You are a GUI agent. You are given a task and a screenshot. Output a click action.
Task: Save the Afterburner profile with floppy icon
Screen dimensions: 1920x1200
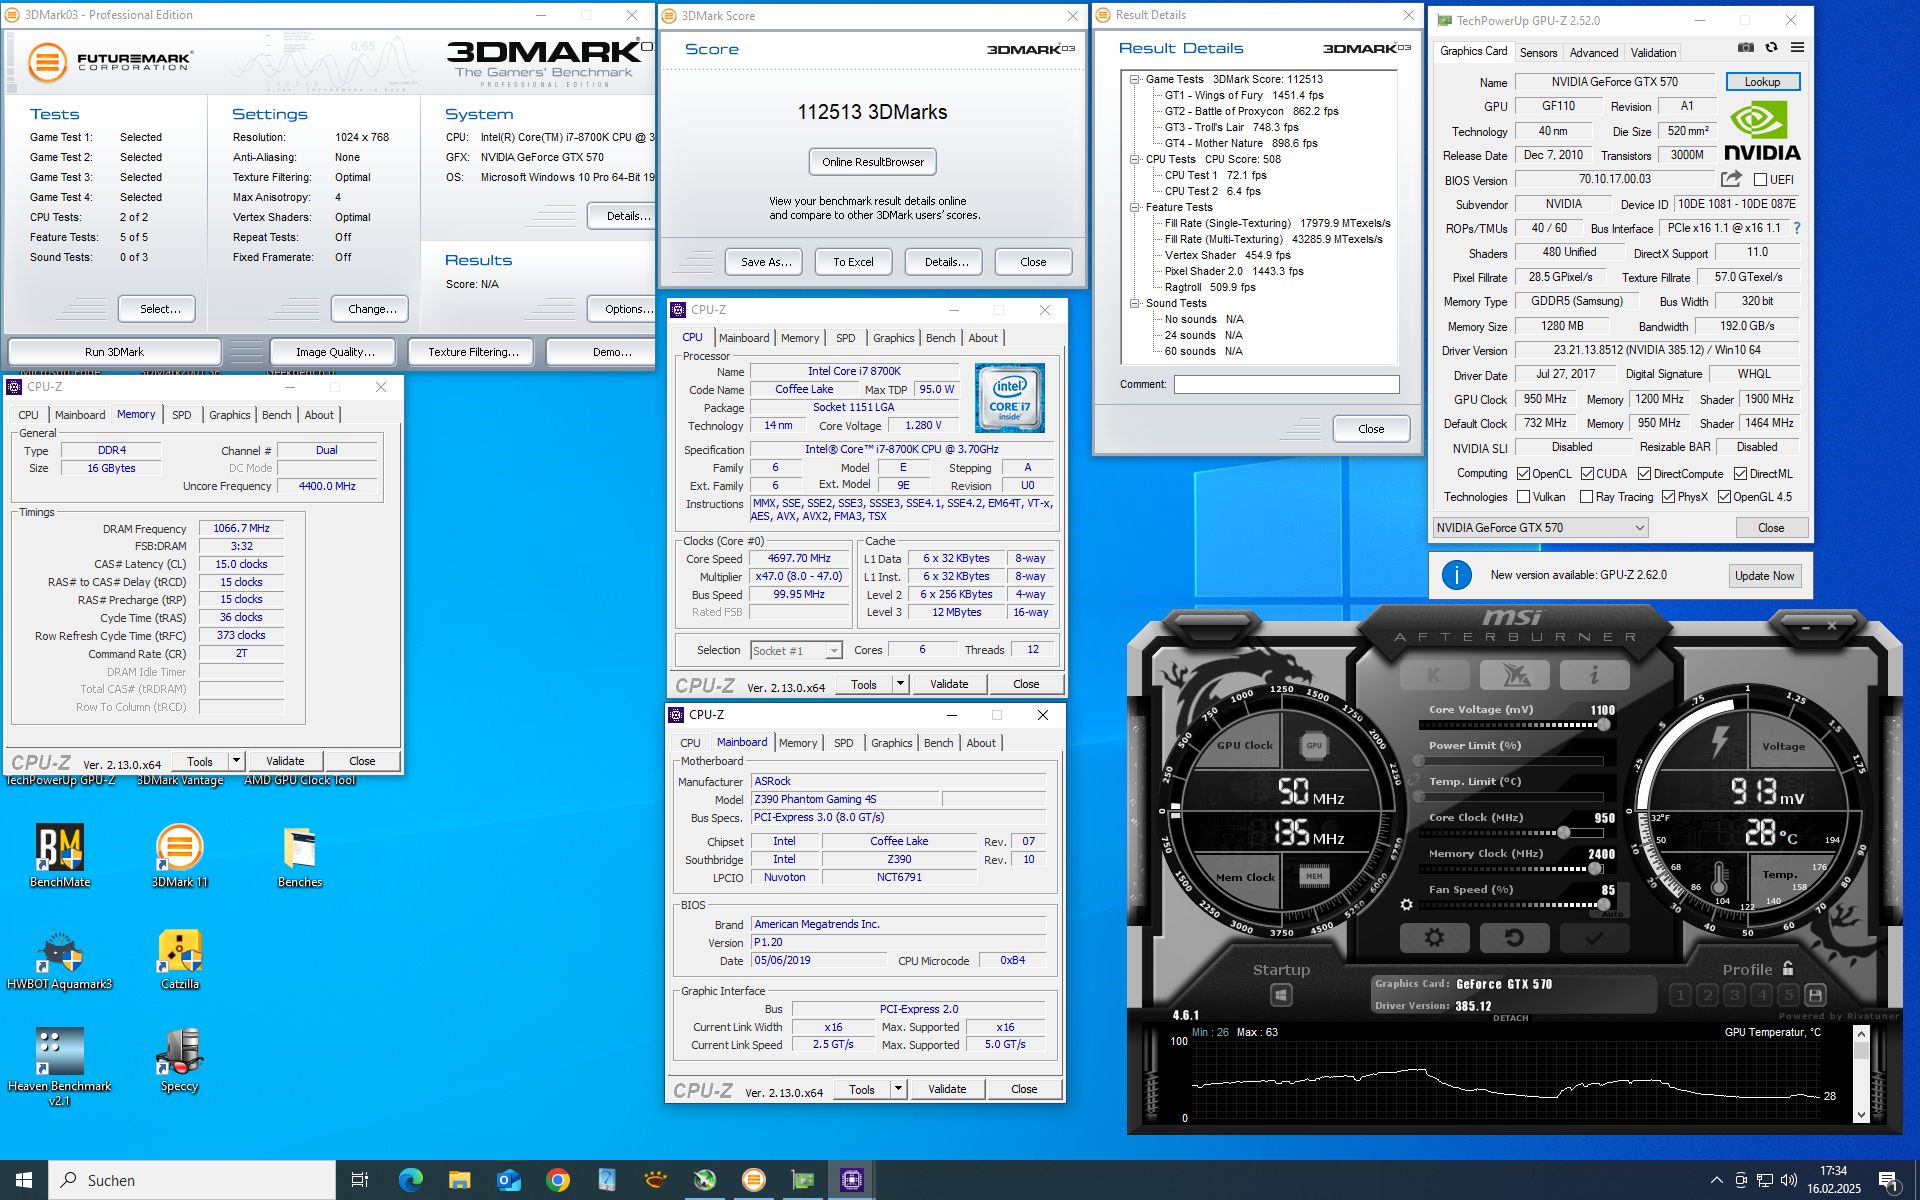[1815, 995]
